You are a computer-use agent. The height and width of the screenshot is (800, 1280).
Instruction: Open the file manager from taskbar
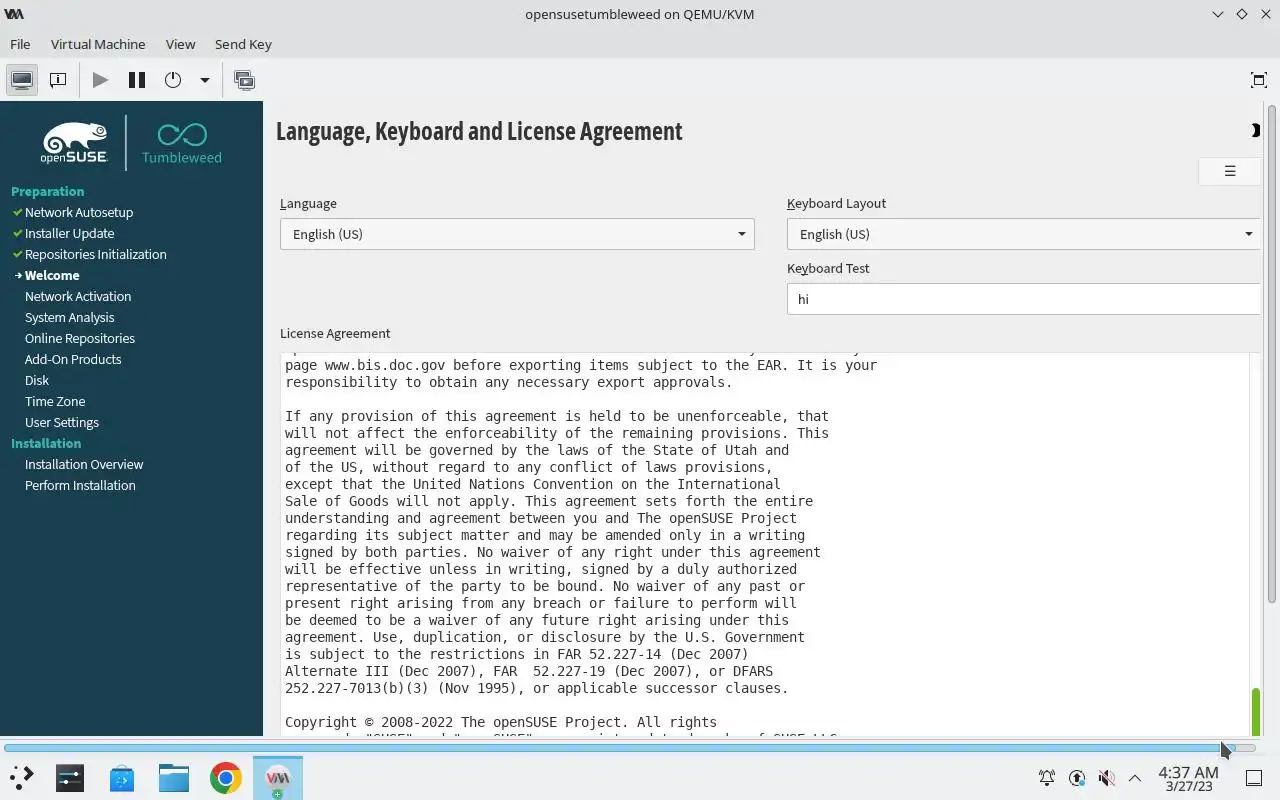point(174,777)
